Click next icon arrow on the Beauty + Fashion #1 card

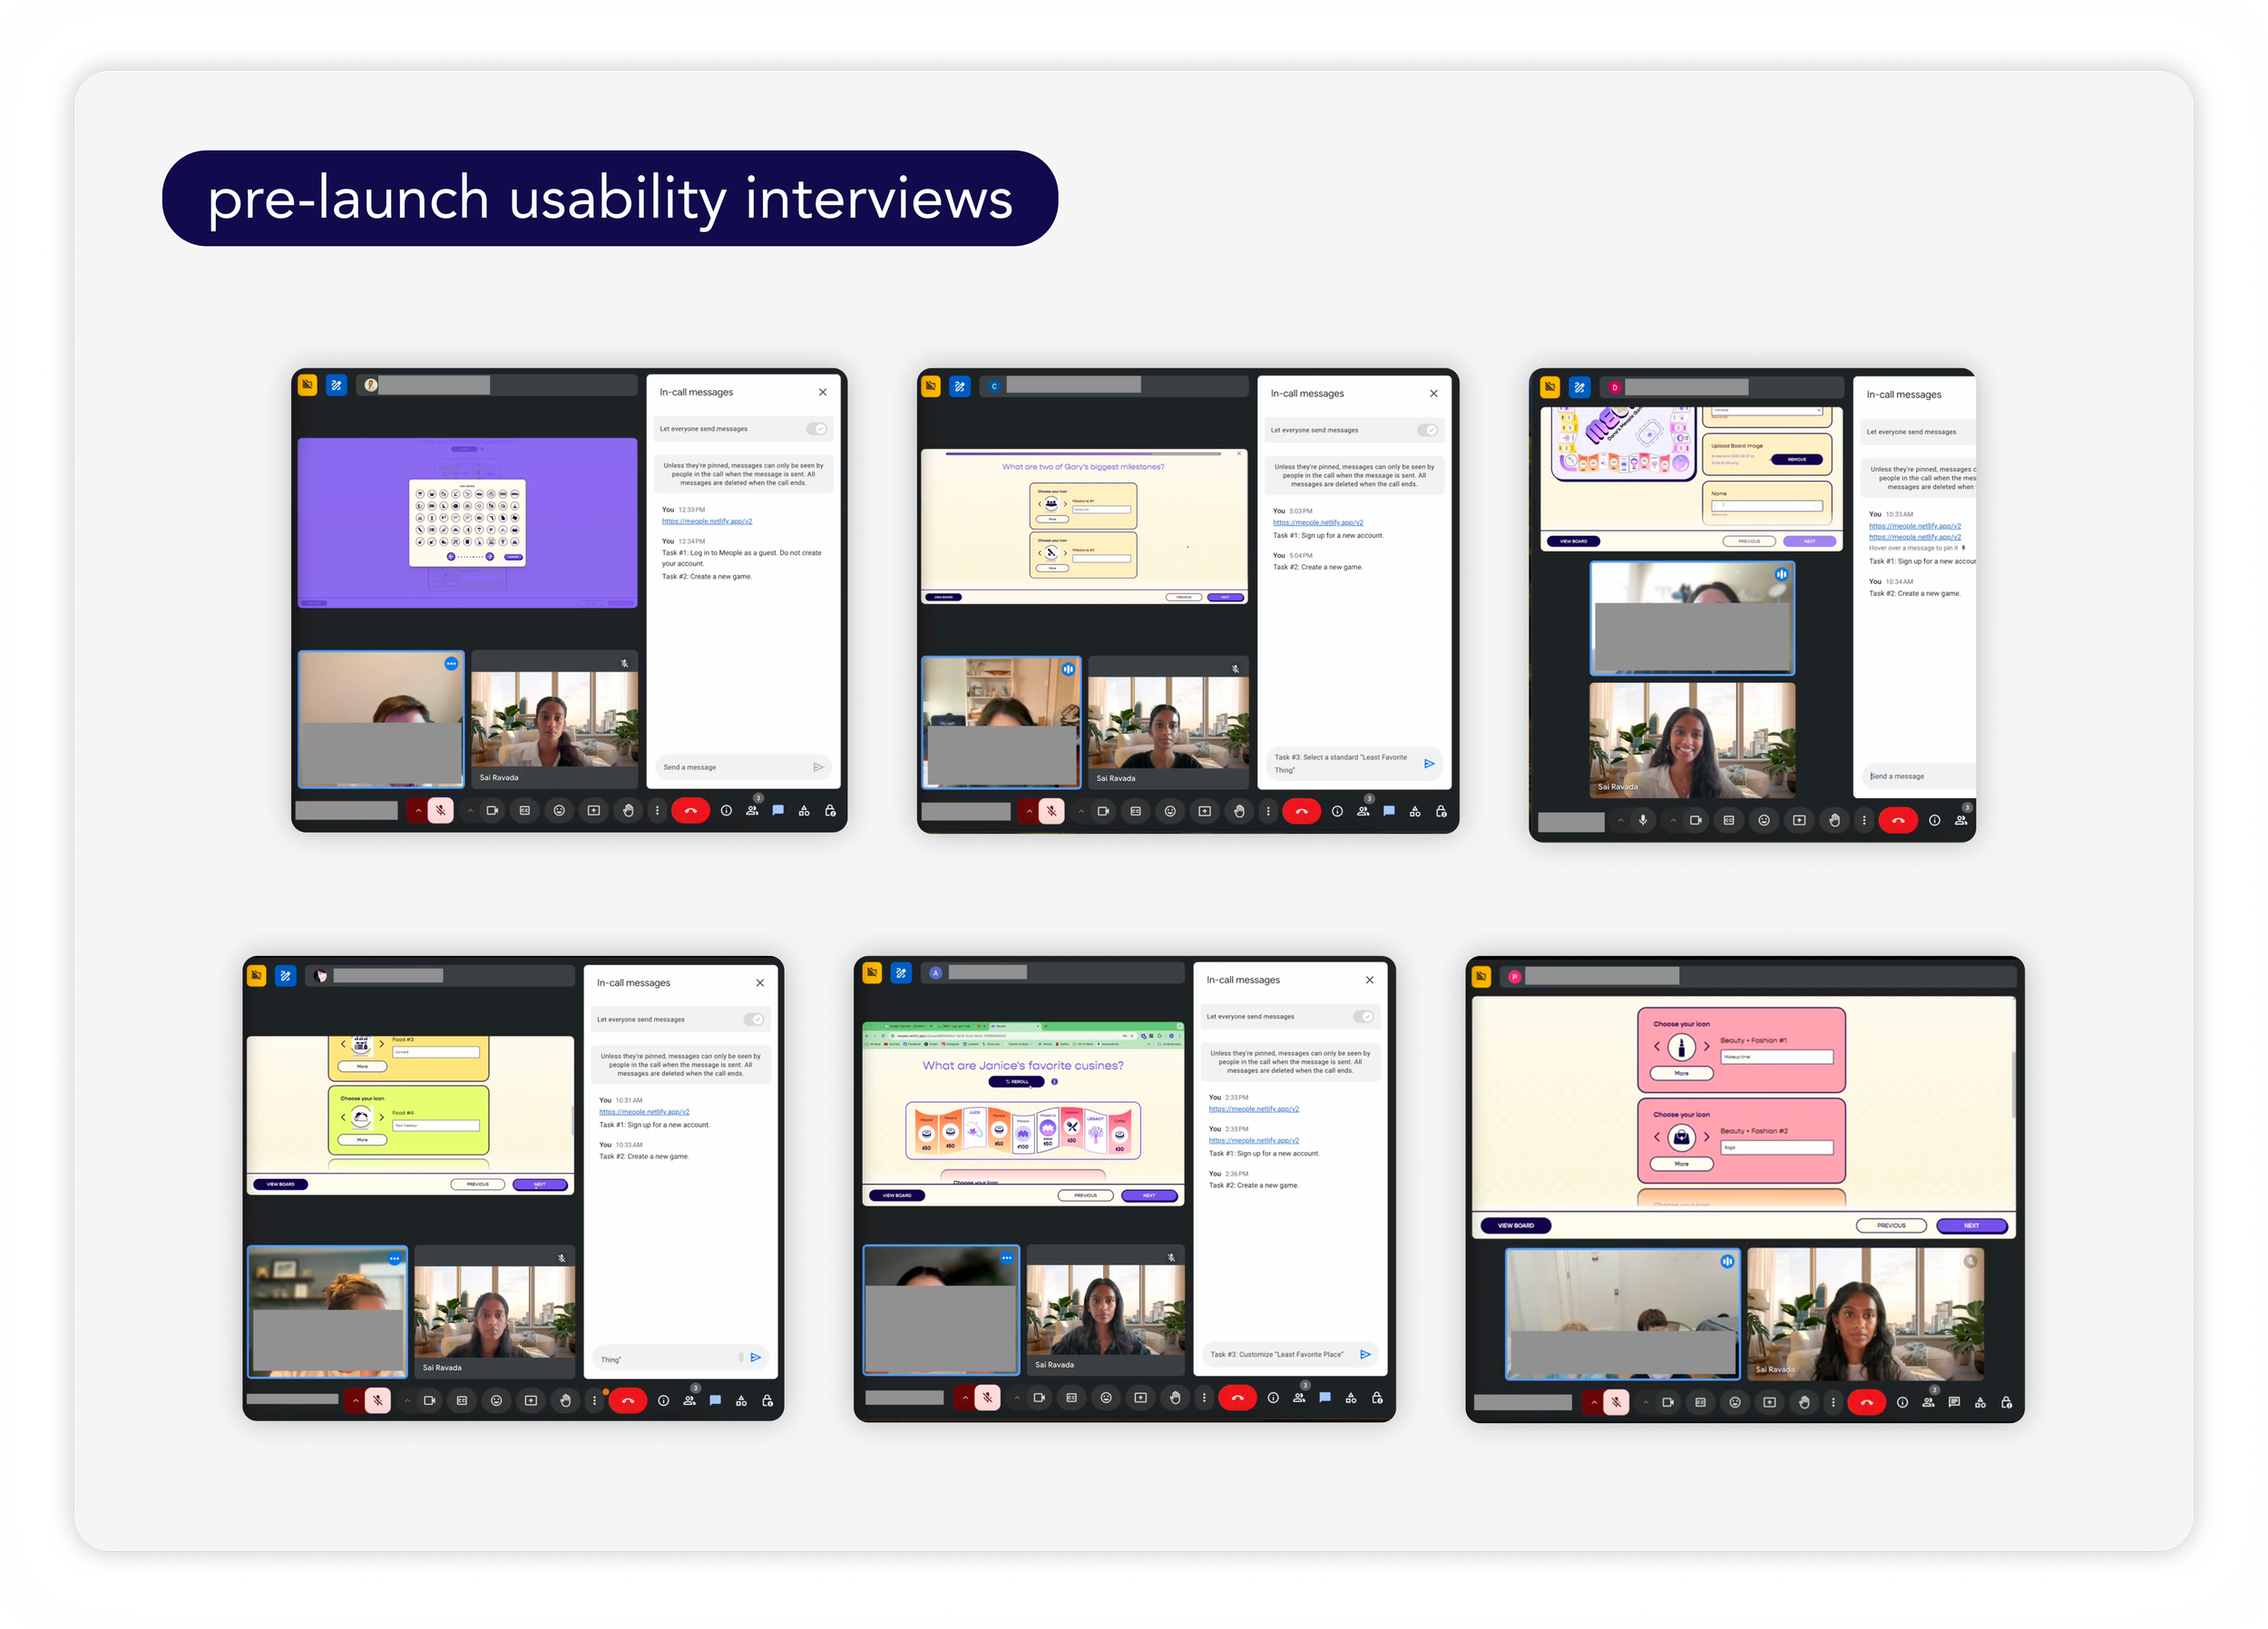(x=1706, y=1047)
